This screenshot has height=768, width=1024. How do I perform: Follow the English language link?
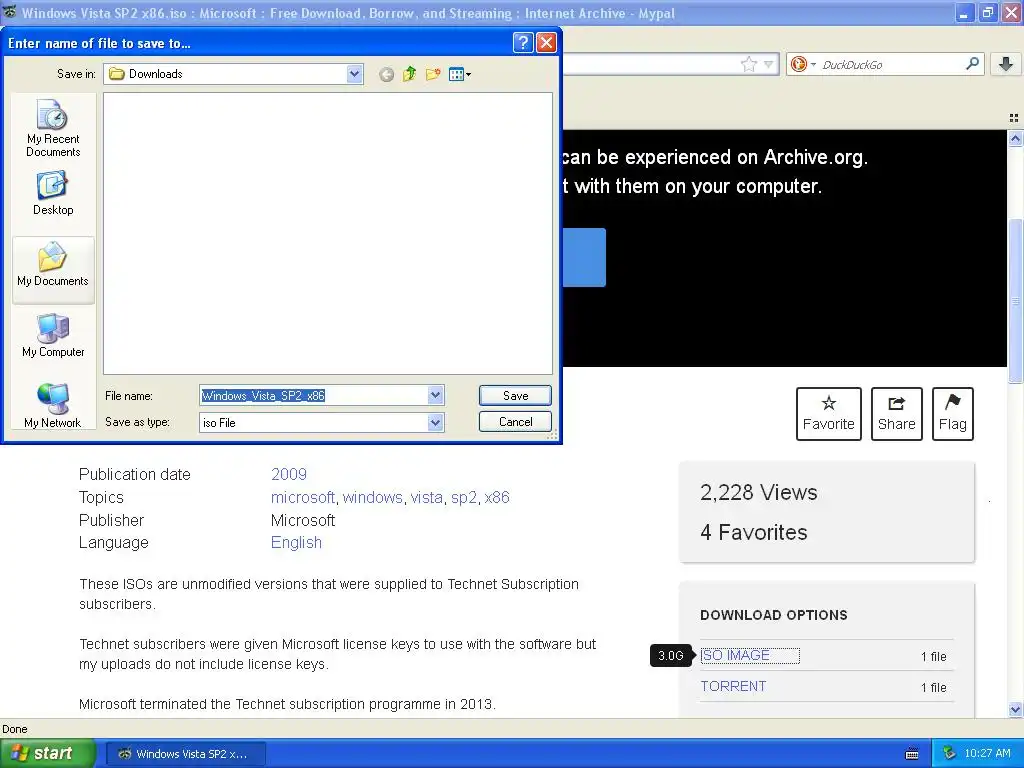[296, 542]
